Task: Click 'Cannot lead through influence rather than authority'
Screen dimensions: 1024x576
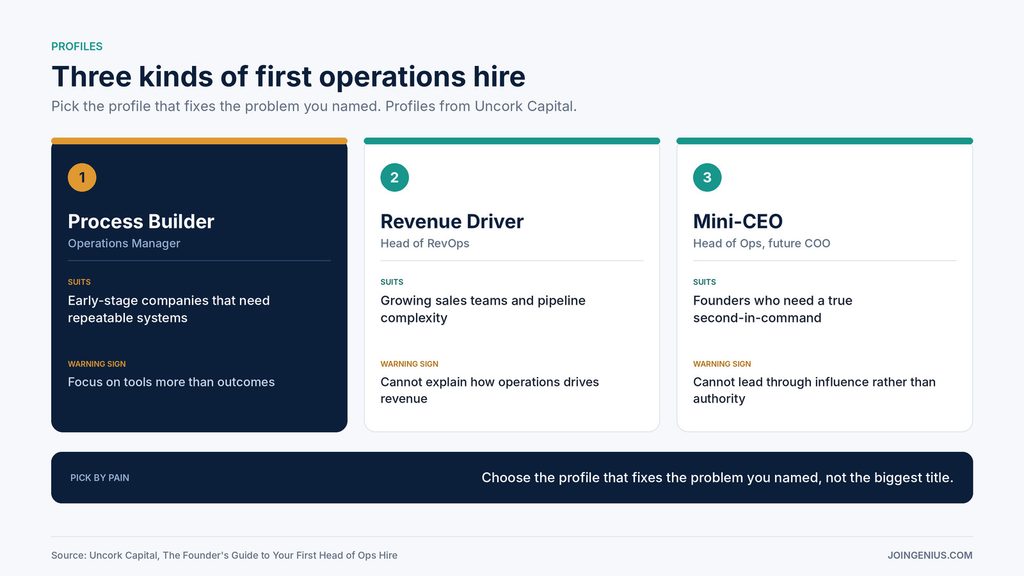Action: pyautogui.click(x=814, y=390)
